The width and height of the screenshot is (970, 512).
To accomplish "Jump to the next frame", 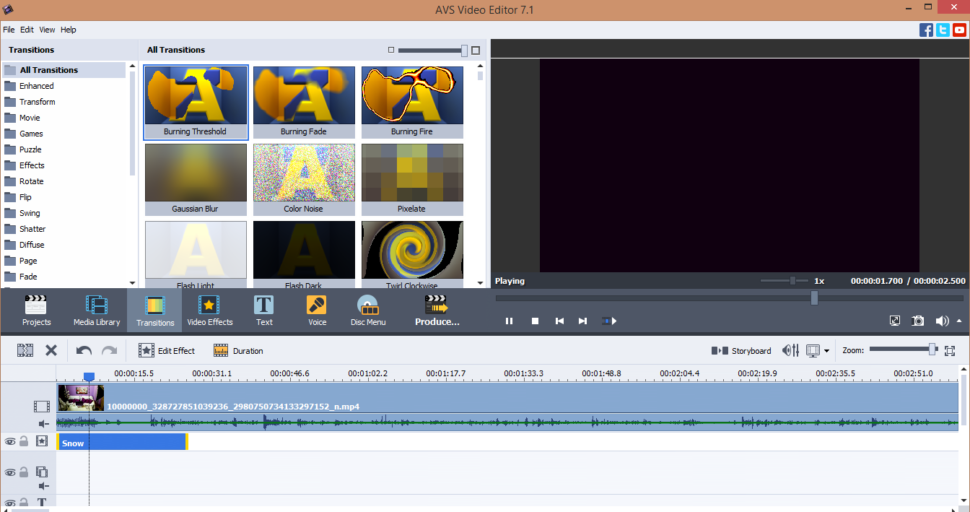I will 582,321.
